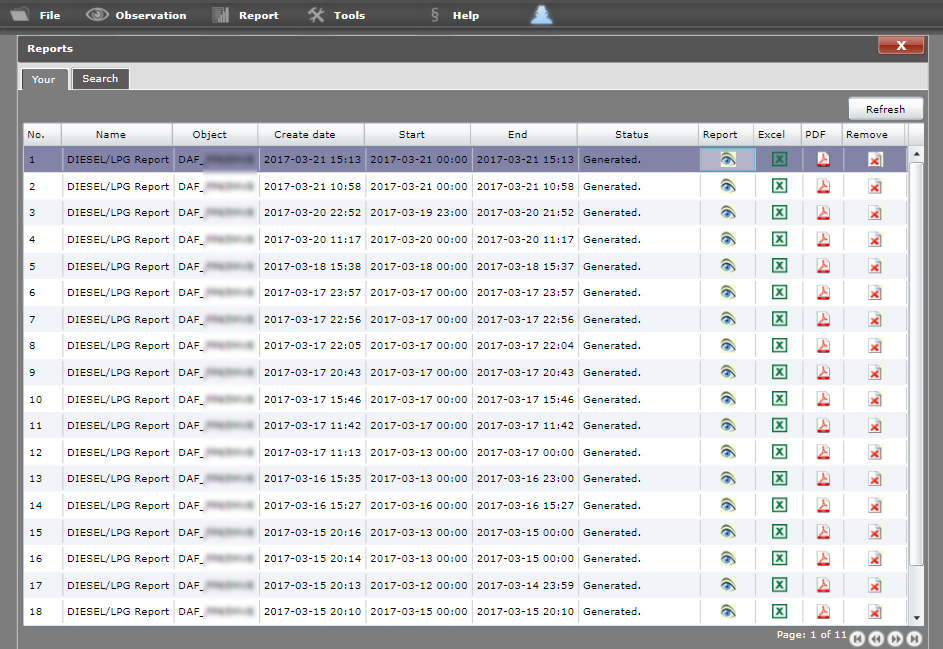Show report number 14 using eye icon
Image resolution: width=943 pixels, height=649 pixels.
coord(727,506)
